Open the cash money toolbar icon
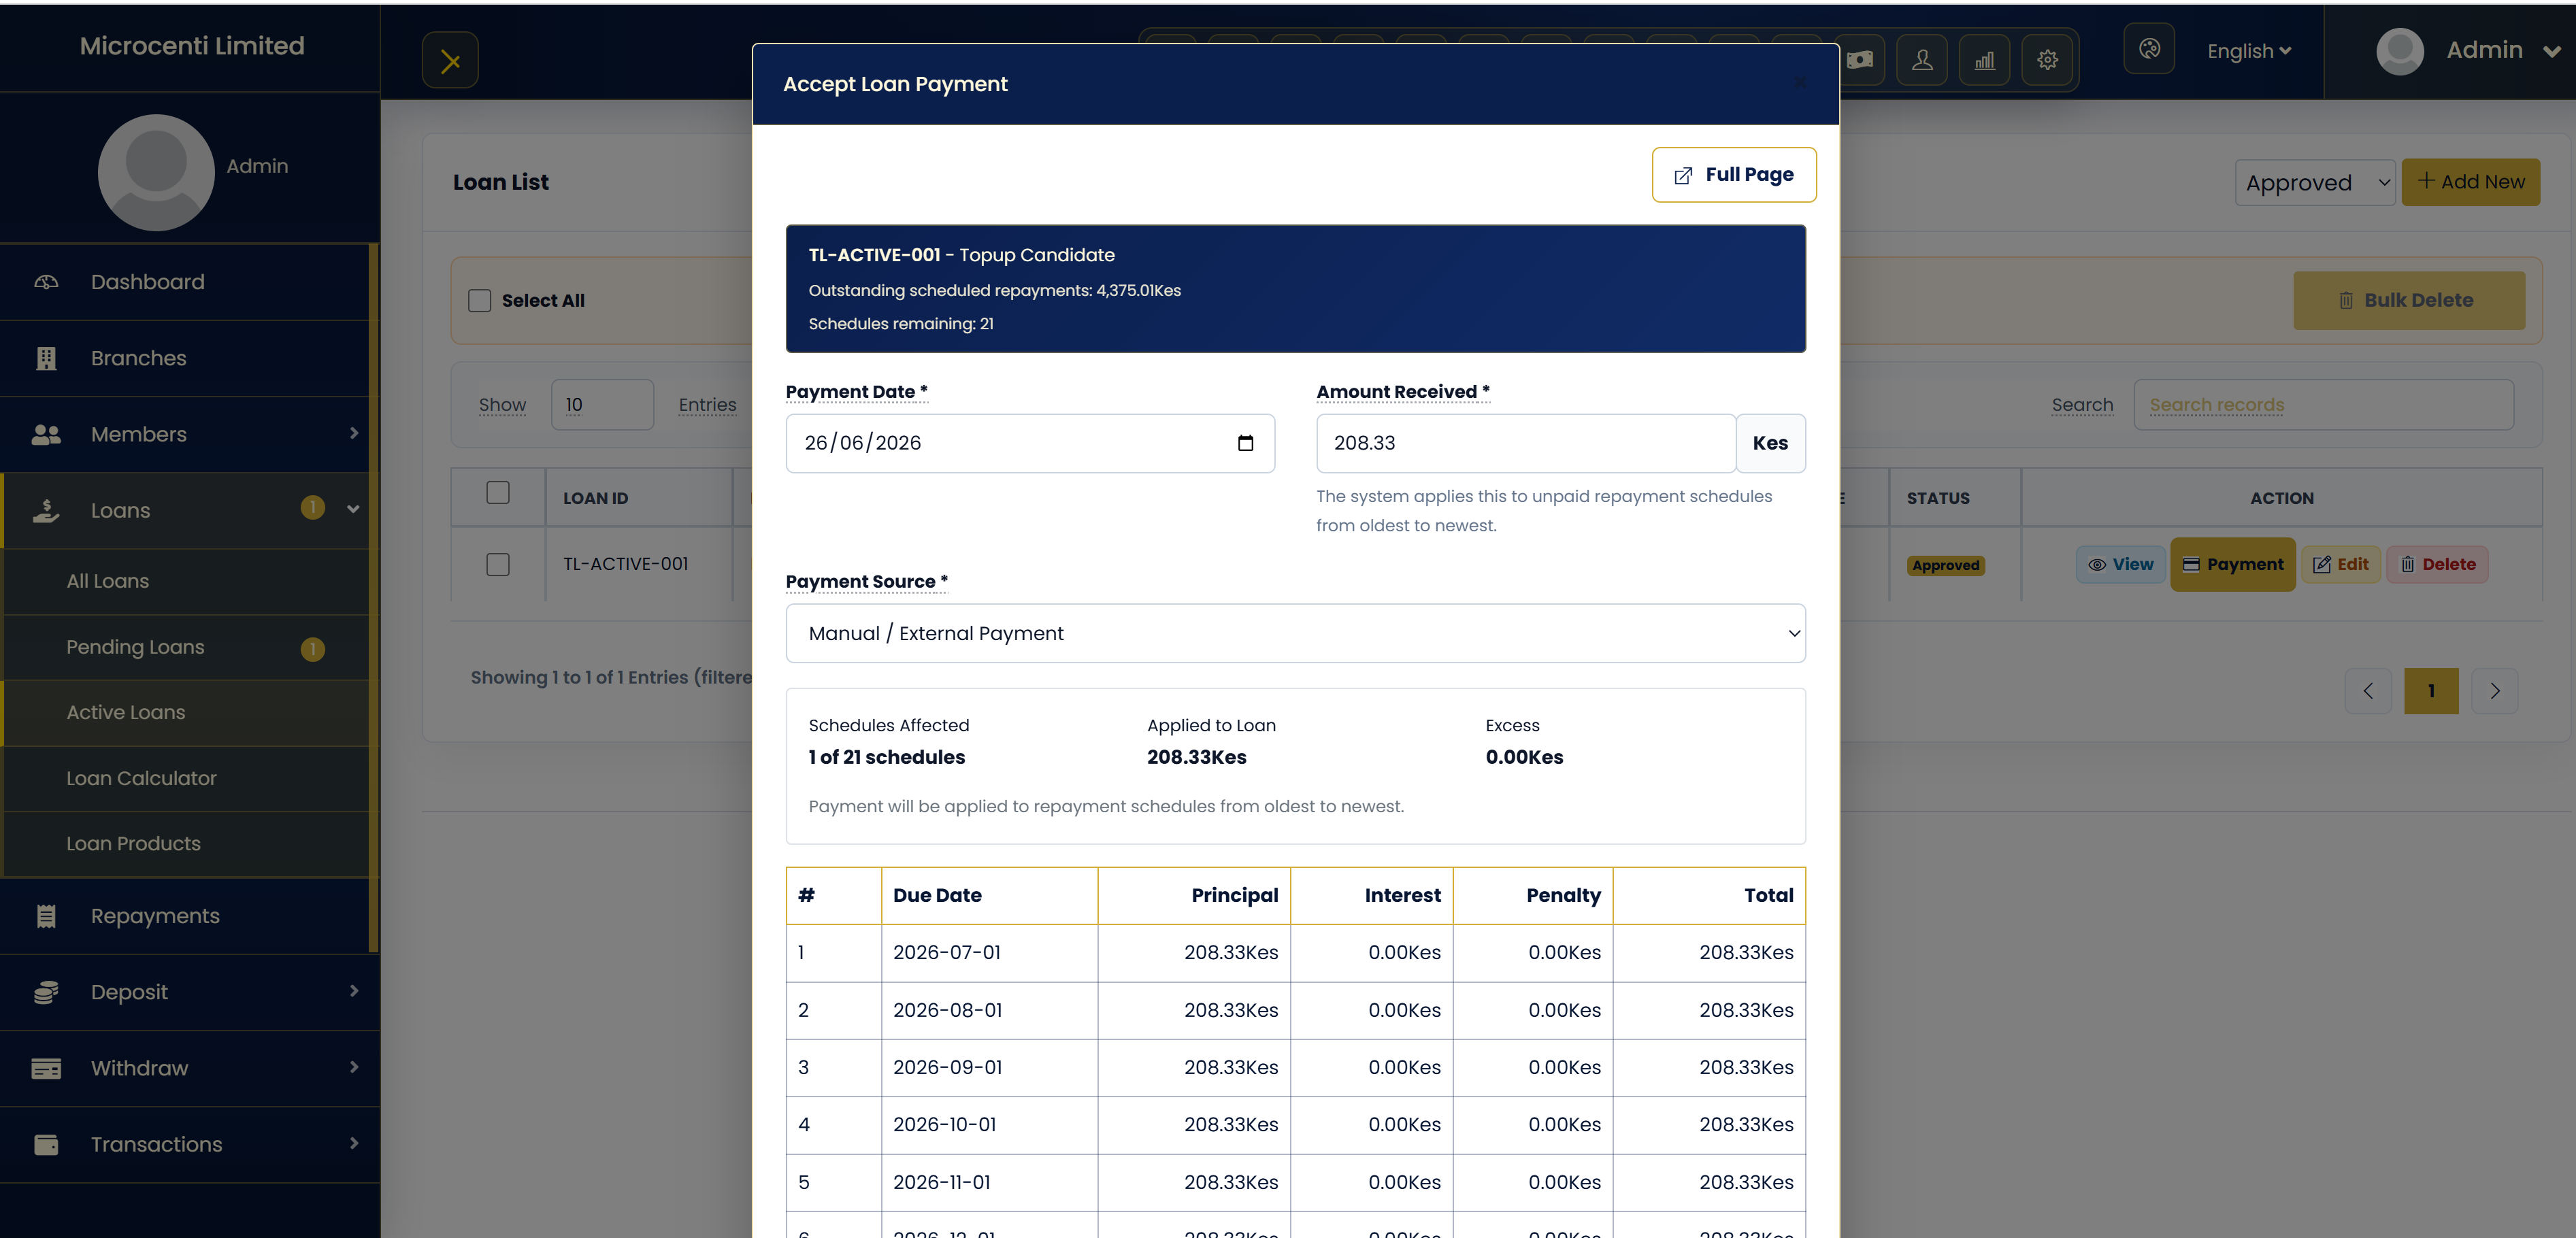 coord(1860,60)
